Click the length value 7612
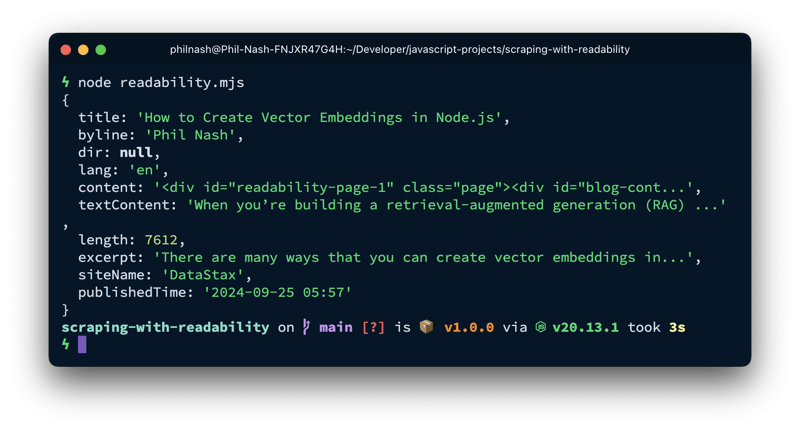Screen dimensions: 800x431 click(x=161, y=240)
